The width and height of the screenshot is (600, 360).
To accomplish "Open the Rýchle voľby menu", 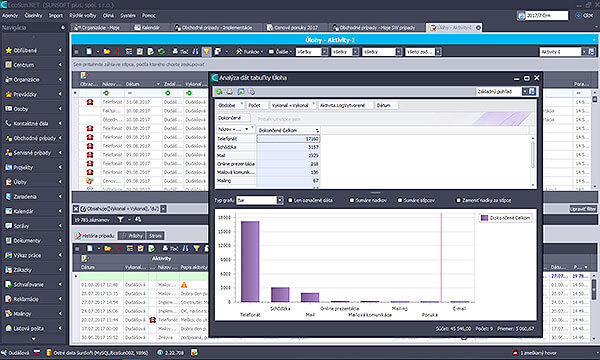I will pyautogui.click(x=83, y=16).
